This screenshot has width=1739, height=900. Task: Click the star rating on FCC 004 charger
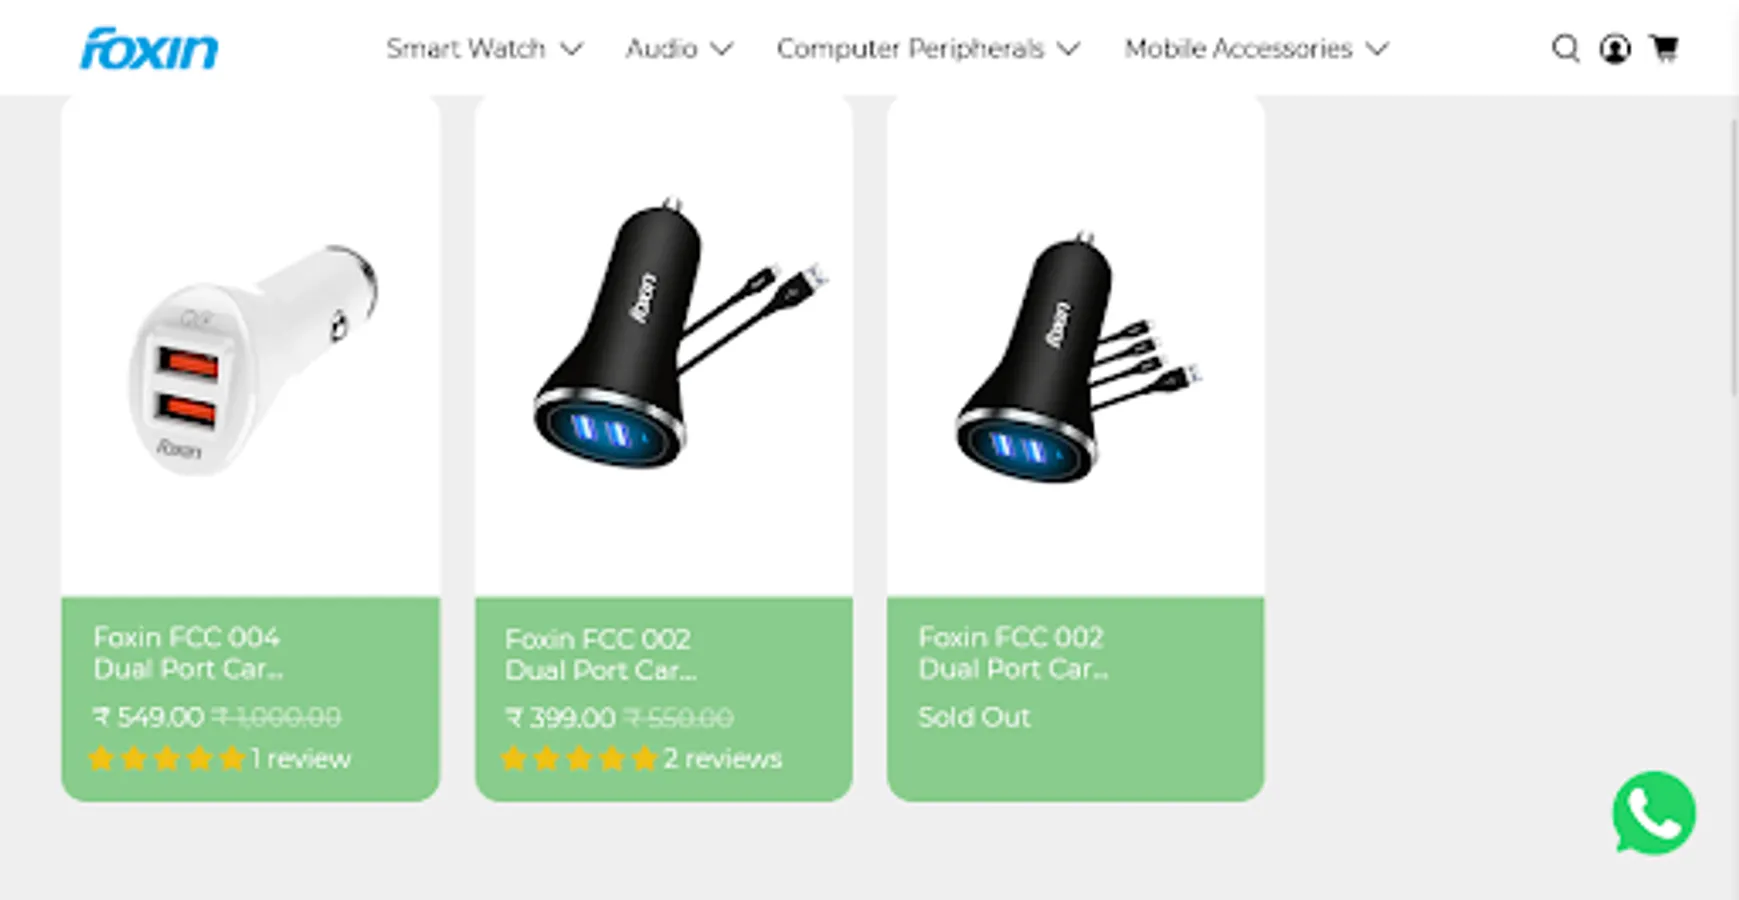click(166, 758)
